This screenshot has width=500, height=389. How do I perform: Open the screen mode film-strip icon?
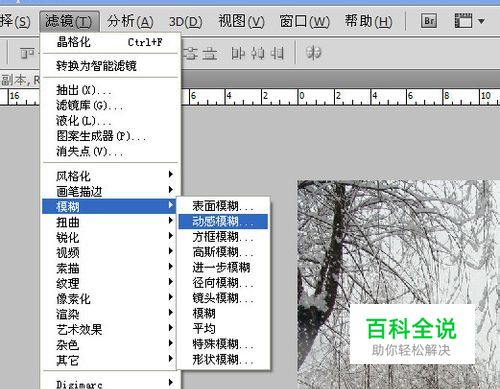tap(463, 21)
